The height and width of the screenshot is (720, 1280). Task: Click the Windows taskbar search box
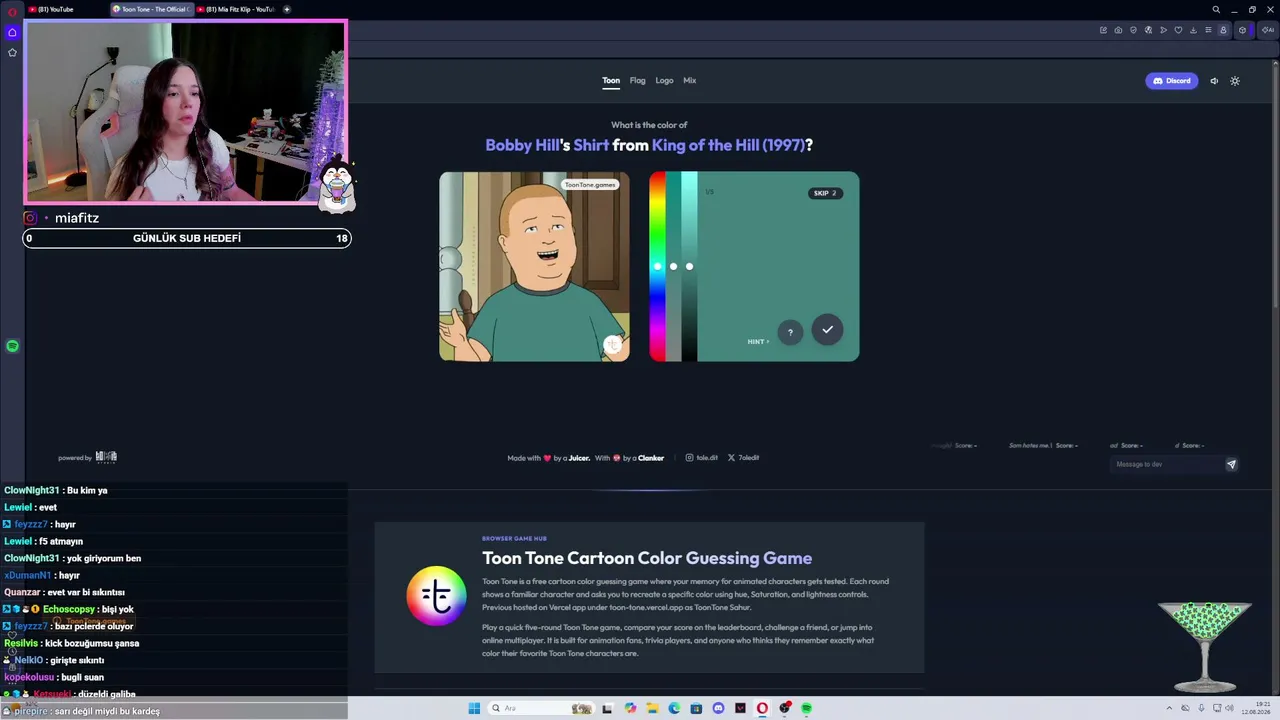point(541,708)
